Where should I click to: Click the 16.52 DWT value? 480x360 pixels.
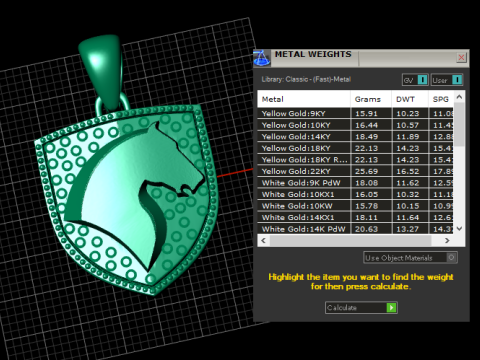tap(408, 171)
